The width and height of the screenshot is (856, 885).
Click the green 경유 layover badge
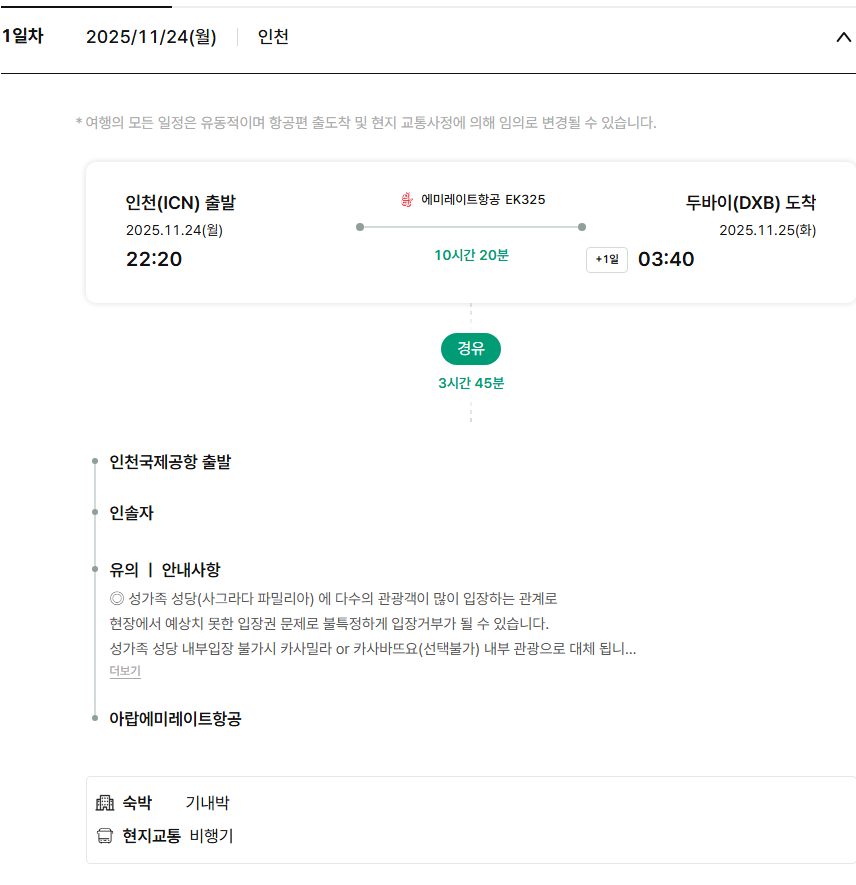point(470,349)
